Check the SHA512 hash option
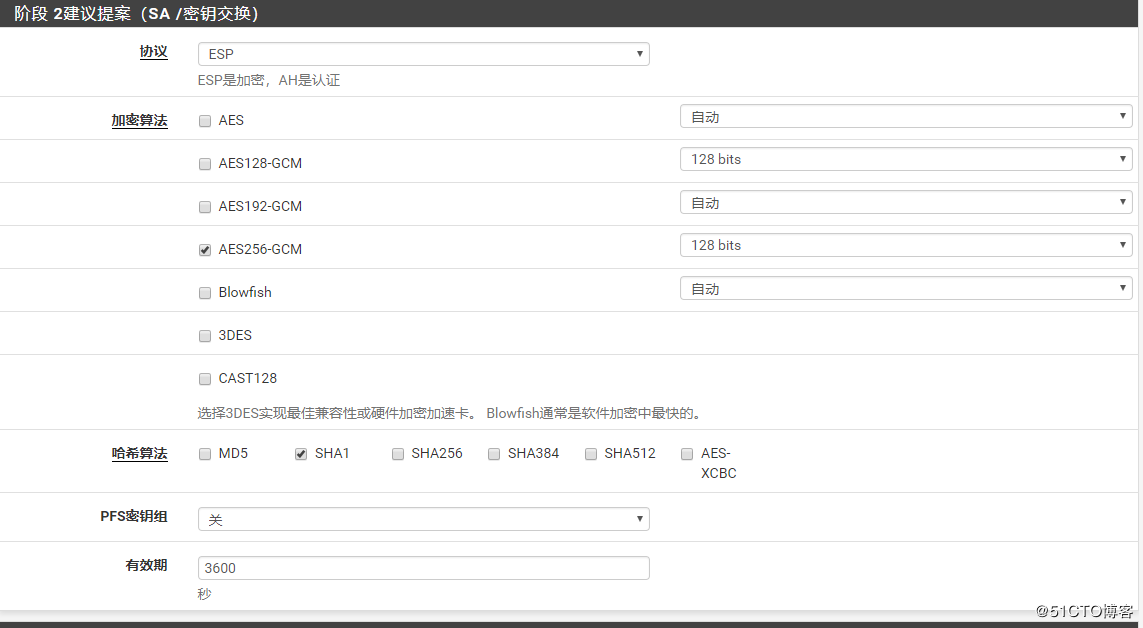 click(591, 454)
